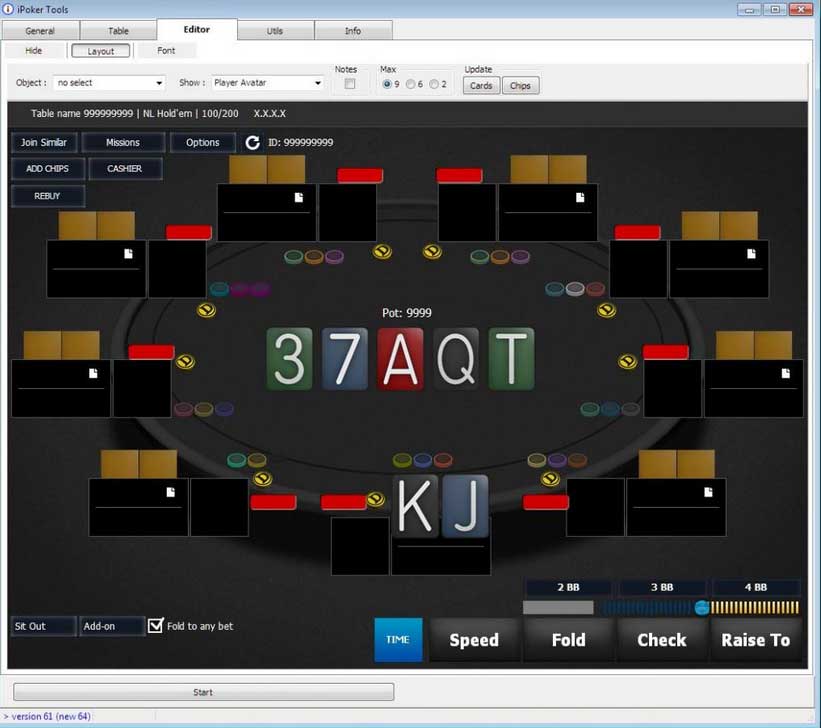This screenshot has height=728, width=821.
Task: Open the CASHIER
Action: pyautogui.click(x=125, y=168)
